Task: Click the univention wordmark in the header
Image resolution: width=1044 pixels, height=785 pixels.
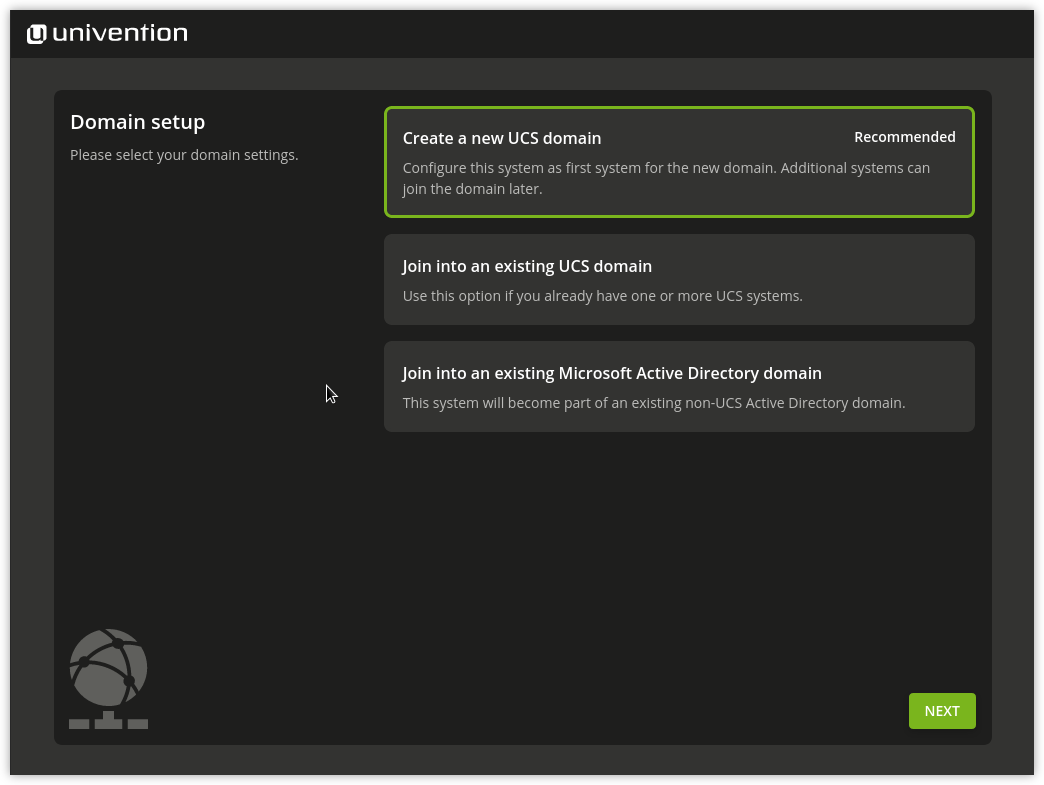Action: tap(120, 32)
